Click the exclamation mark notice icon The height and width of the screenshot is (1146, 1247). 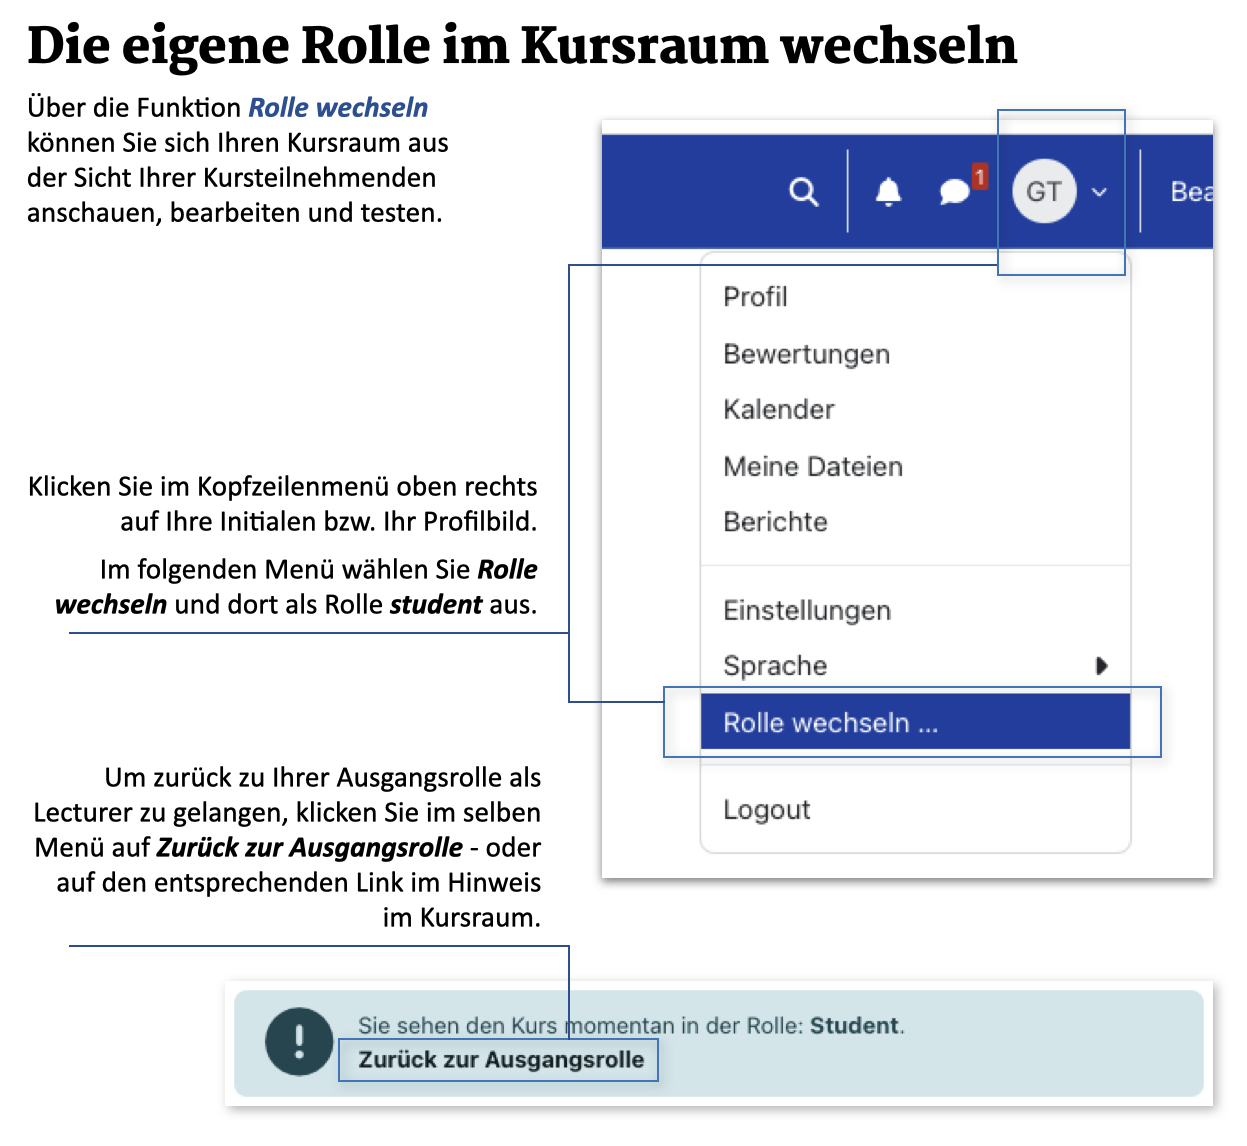coord(299,1041)
